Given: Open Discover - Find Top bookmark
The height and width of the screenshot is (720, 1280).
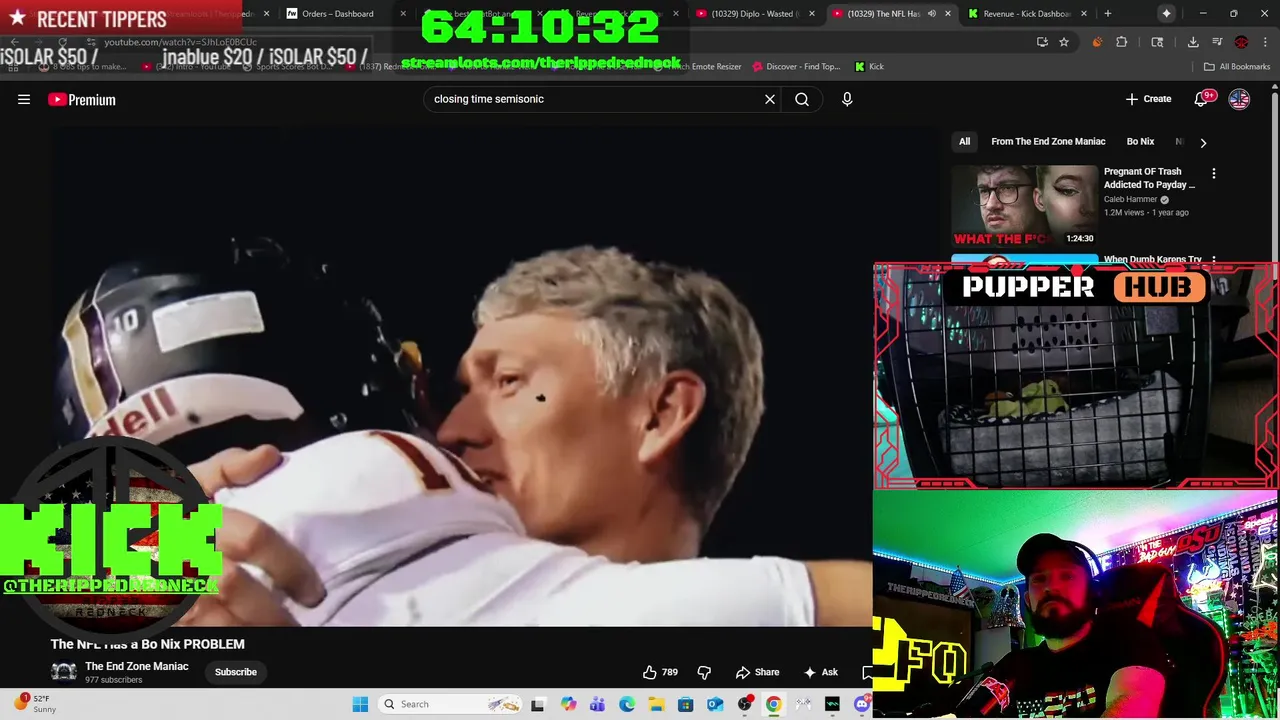Looking at the screenshot, I should click(x=796, y=66).
